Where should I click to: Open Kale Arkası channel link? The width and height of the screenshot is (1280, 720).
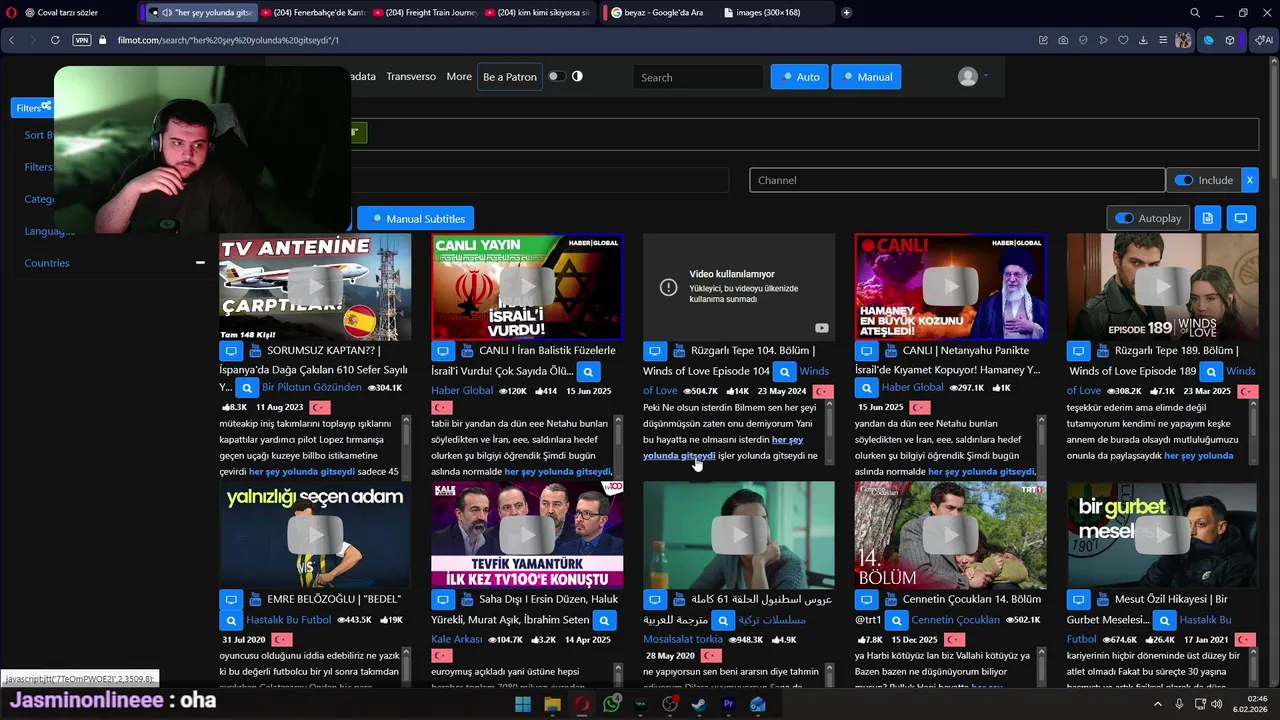[457, 639]
